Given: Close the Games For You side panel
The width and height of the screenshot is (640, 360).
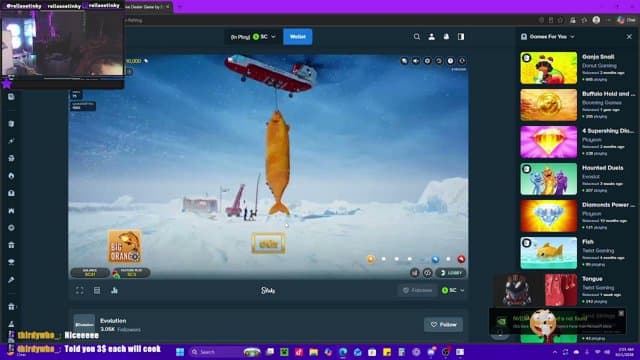Looking at the screenshot, I should tap(629, 37).
